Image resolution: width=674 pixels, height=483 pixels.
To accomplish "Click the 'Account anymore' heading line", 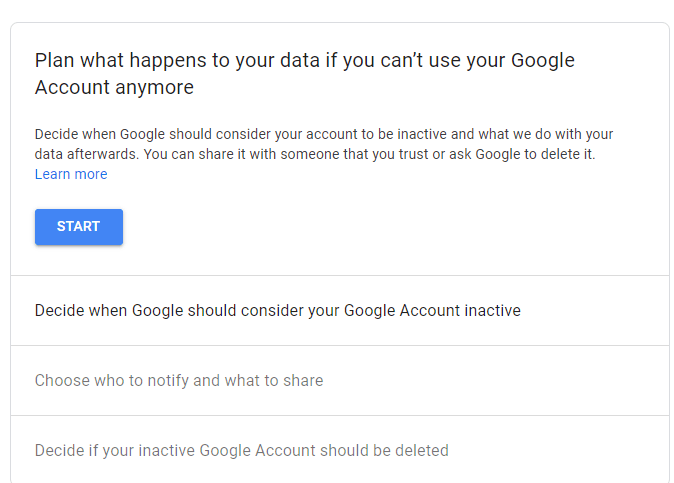I will [114, 87].
